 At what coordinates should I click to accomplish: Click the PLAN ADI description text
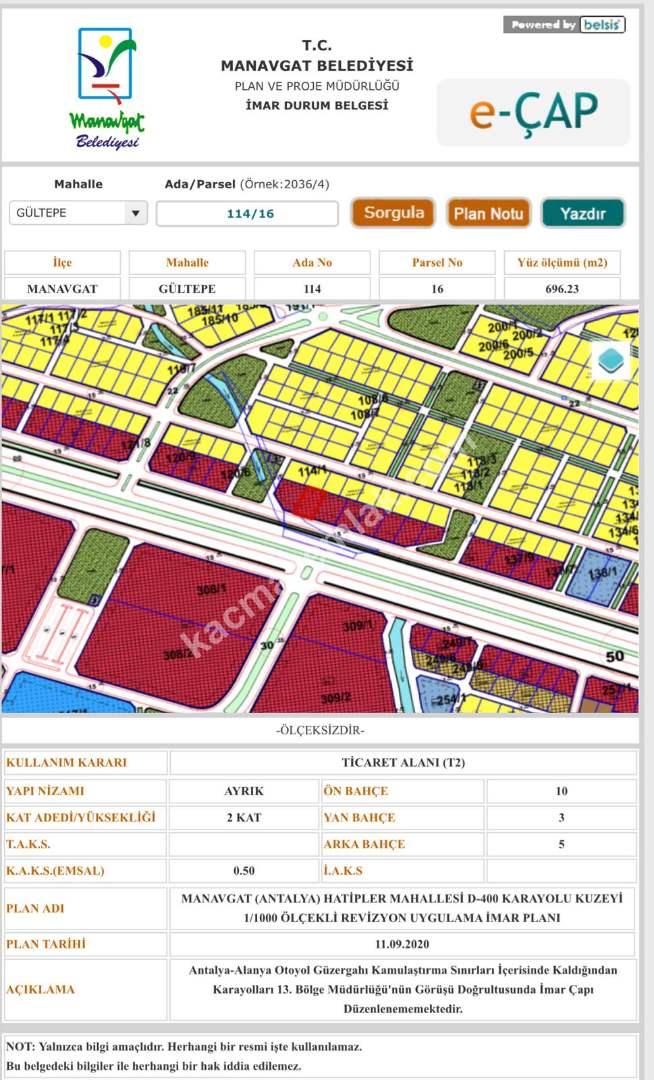click(403, 908)
